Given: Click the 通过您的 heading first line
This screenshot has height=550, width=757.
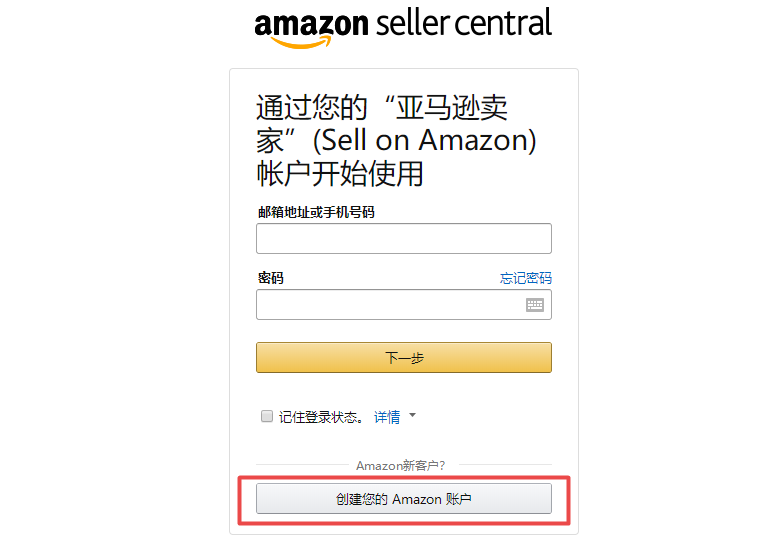Looking at the screenshot, I should point(382,107).
